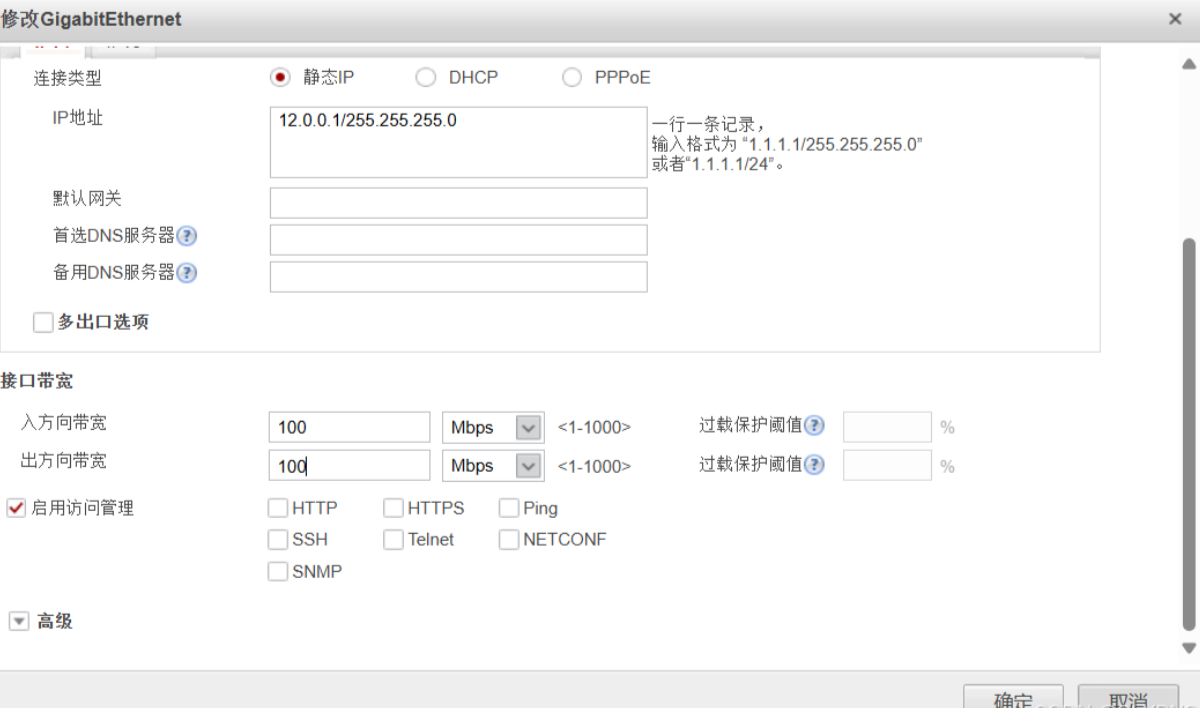
Task: Open help for preferred DNS server
Action: (187, 236)
